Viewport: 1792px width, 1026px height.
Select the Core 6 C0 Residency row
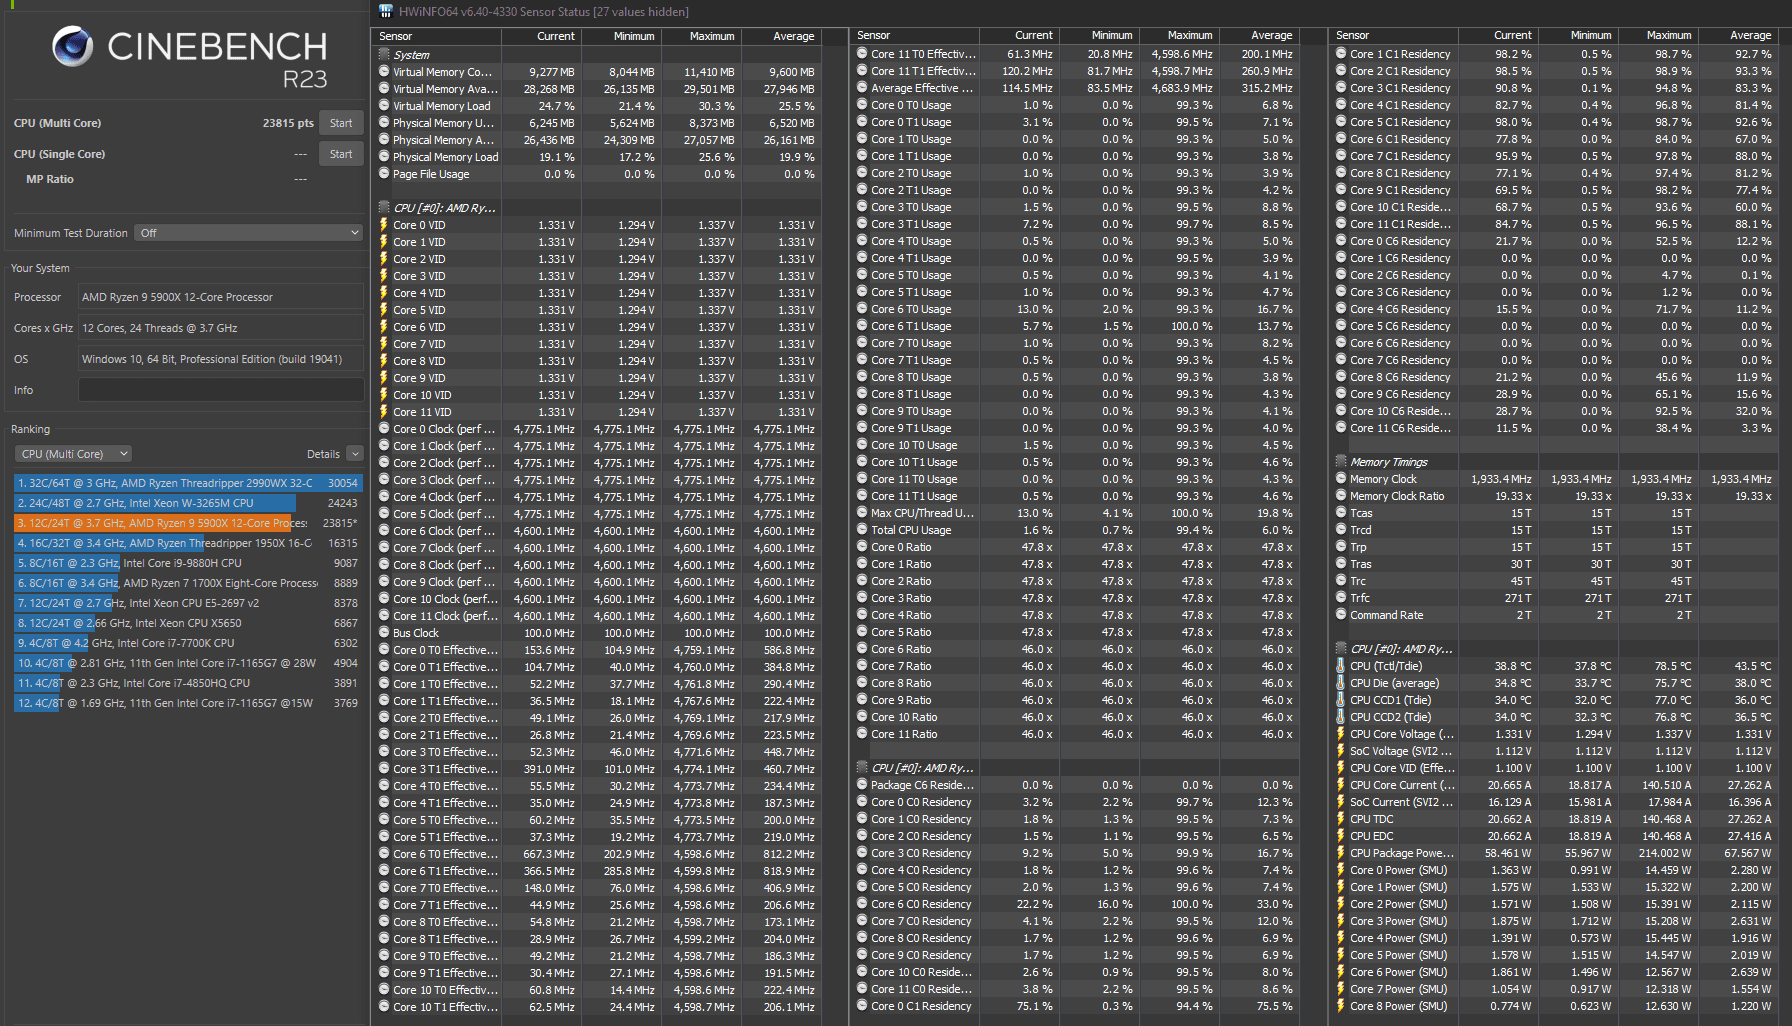[x=1075, y=904]
